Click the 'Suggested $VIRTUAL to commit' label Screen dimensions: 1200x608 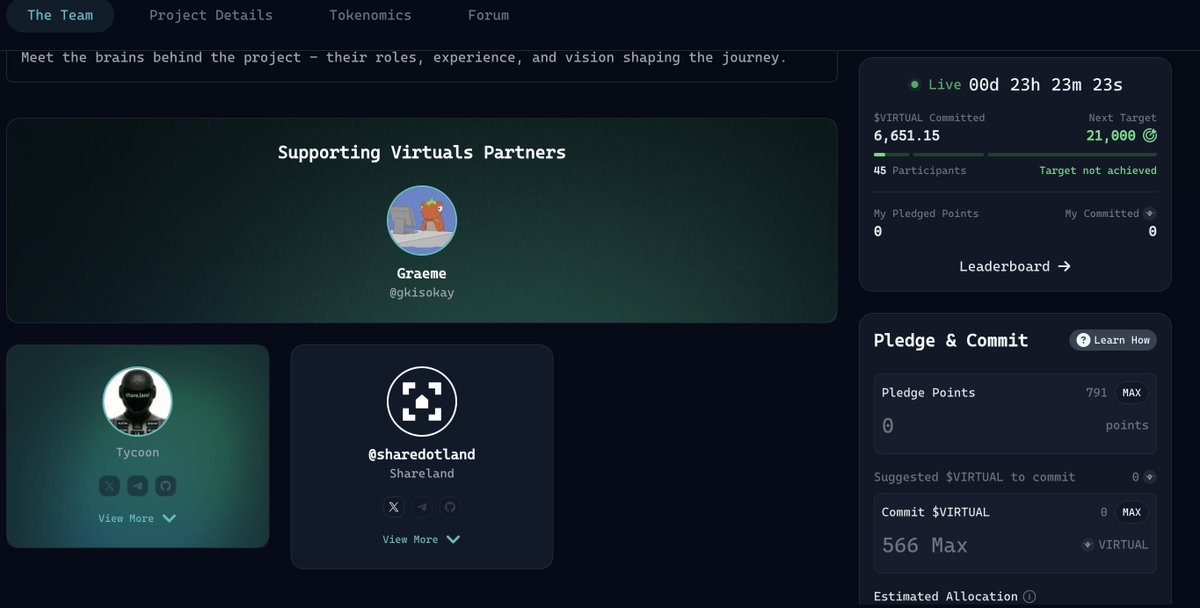pyautogui.click(x=974, y=477)
